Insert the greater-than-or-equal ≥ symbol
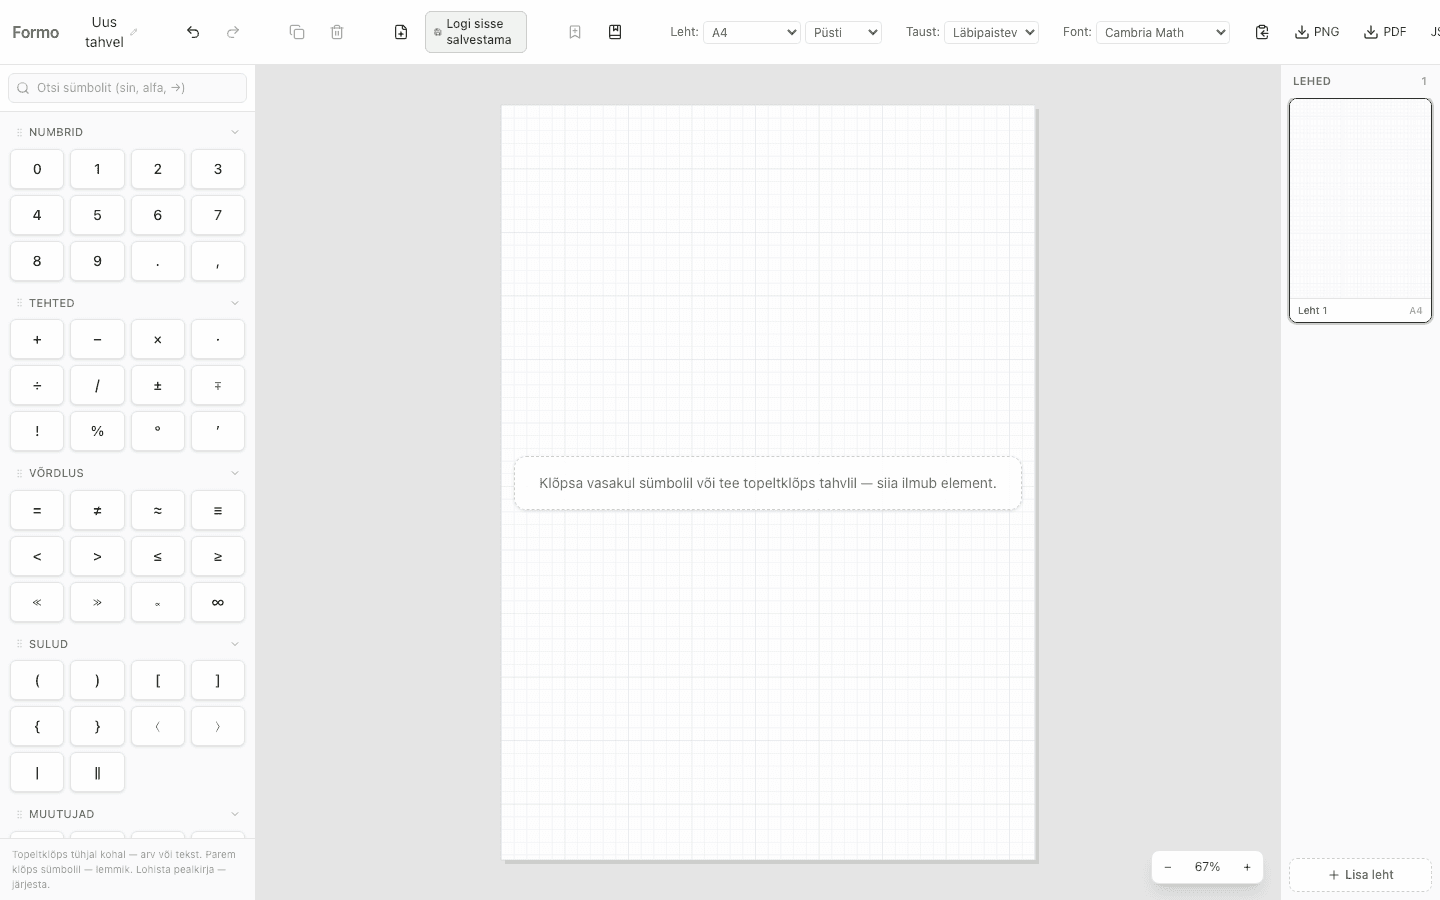 [x=218, y=556]
